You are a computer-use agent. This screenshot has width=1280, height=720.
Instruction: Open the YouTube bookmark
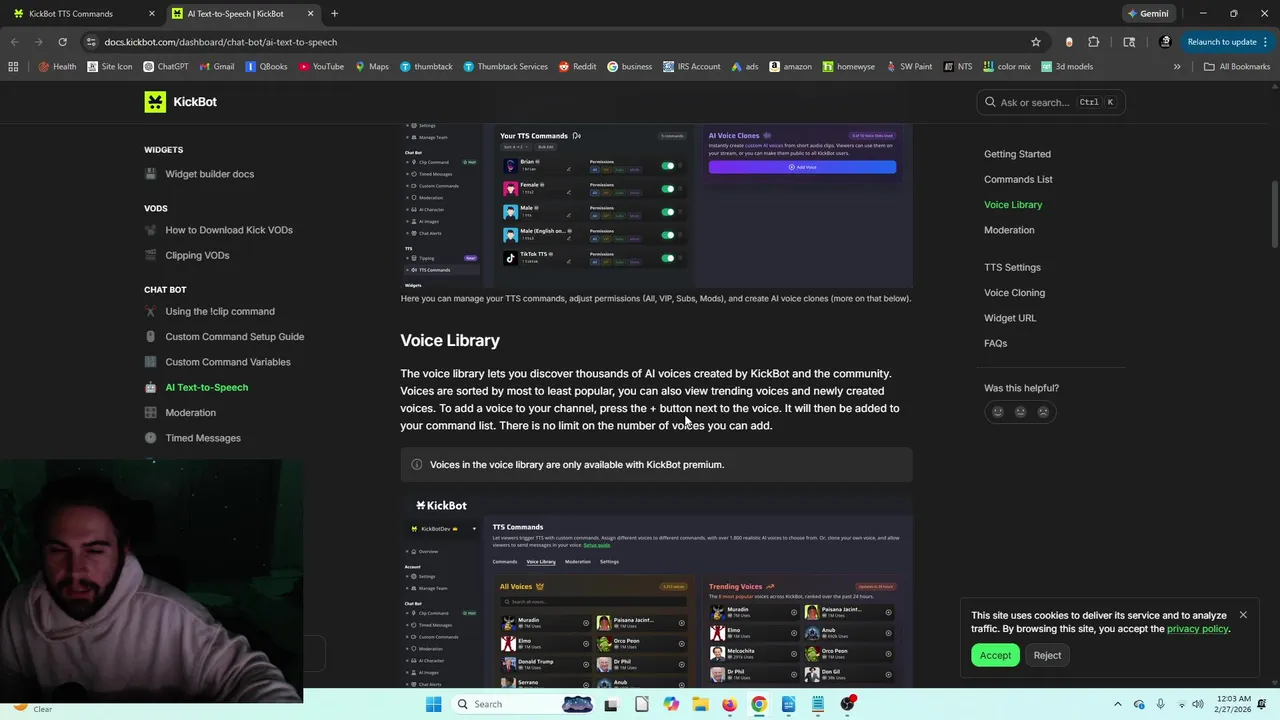pyautogui.click(x=320, y=67)
